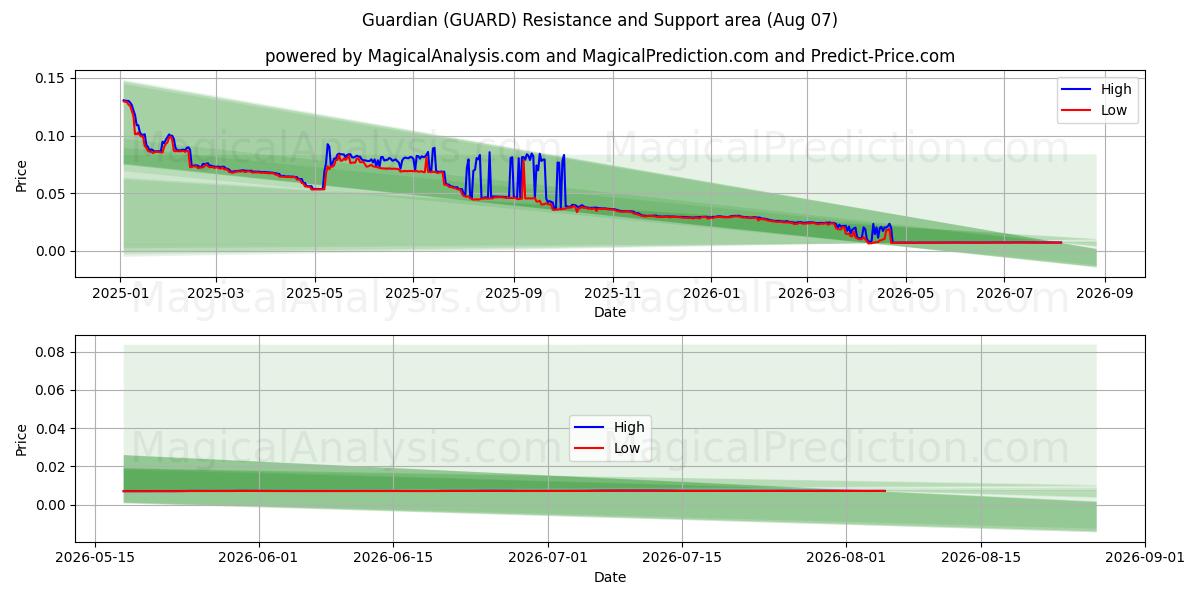Click the bottom chart x-axis tick '2026-09-01'
The width and height of the screenshot is (1200, 600).
pos(1146,558)
